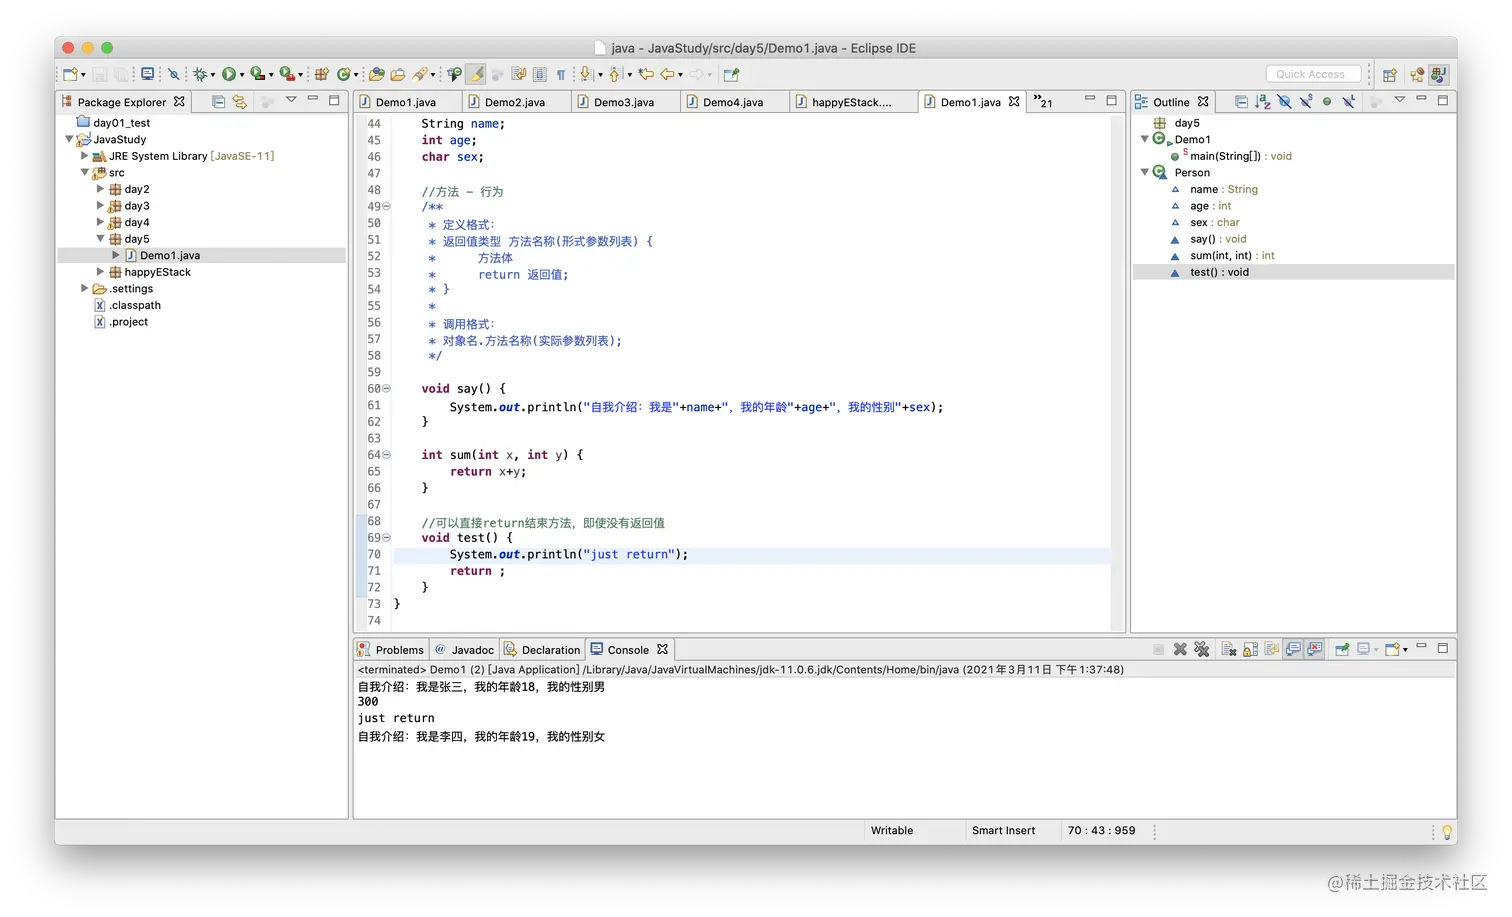1512x917 pixels.
Task: Expand the happyEStack package
Action: point(100,272)
